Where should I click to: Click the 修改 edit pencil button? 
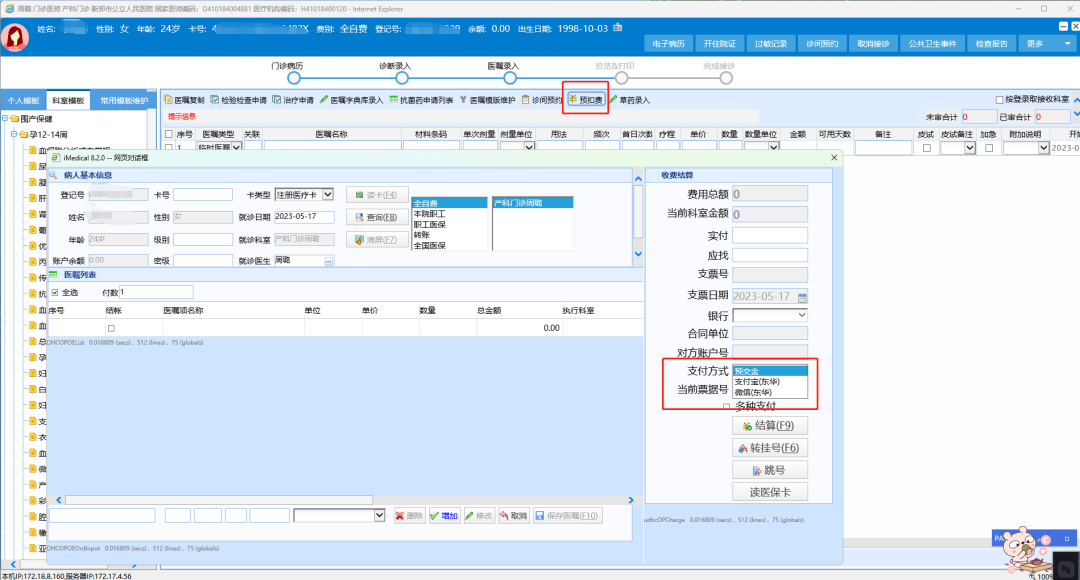(x=479, y=515)
